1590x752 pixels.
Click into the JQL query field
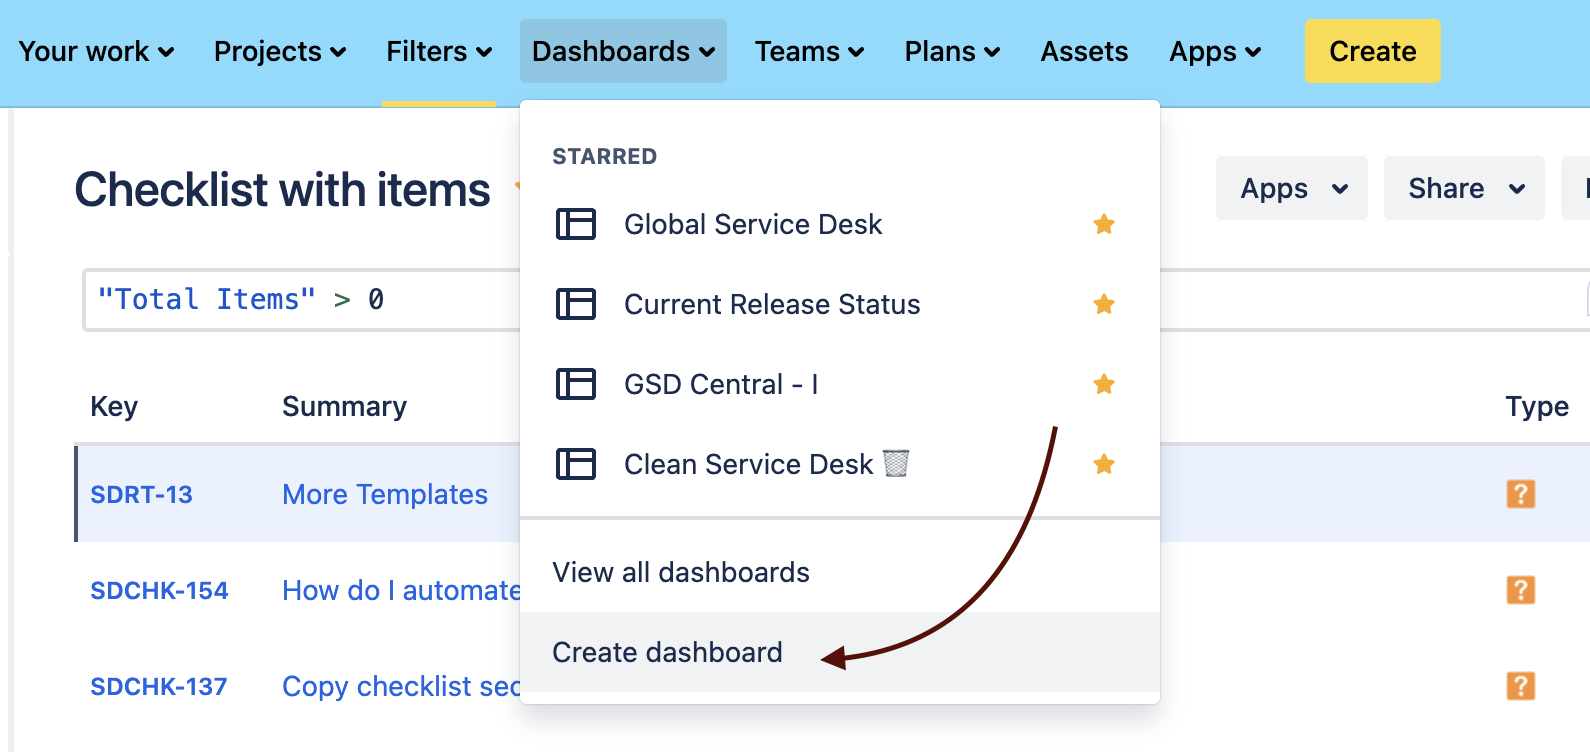coord(300,299)
